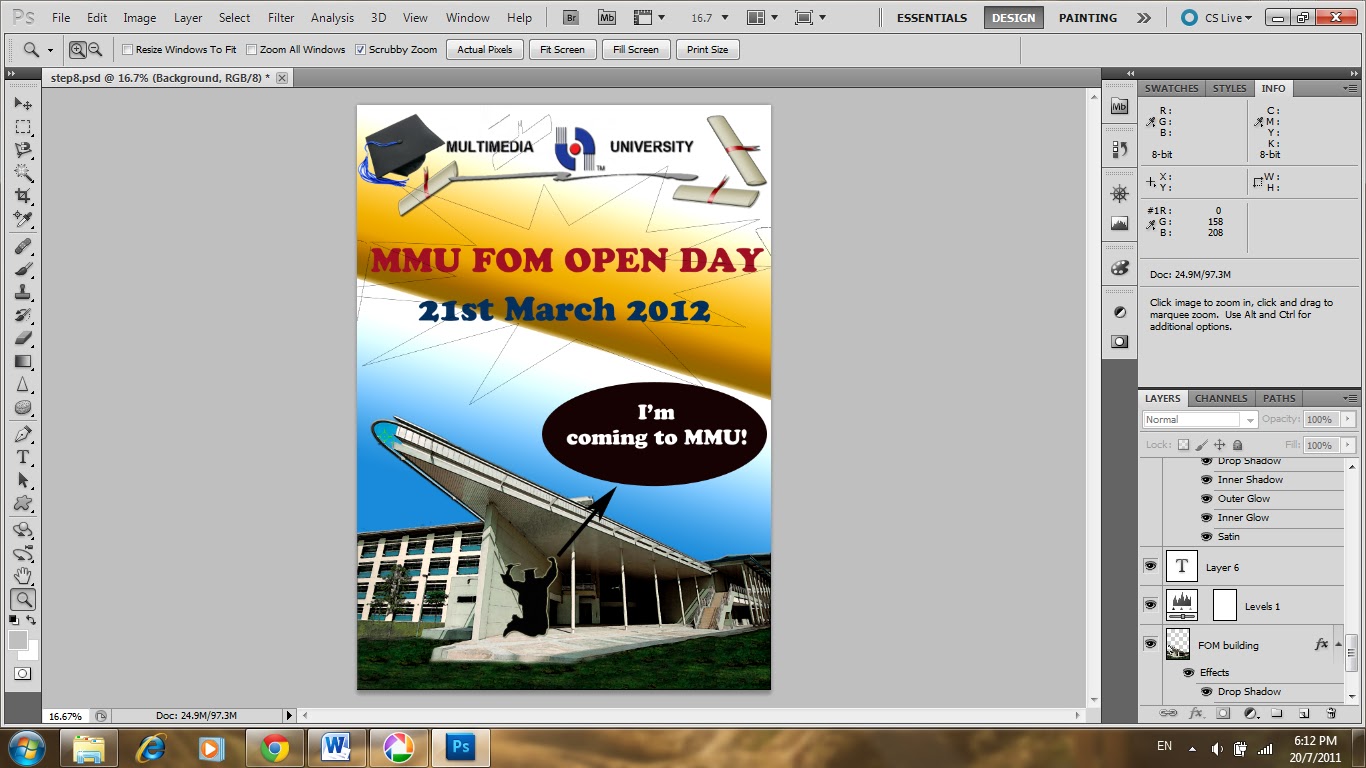Switch to the Painting workspace

[x=1088, y=18]
